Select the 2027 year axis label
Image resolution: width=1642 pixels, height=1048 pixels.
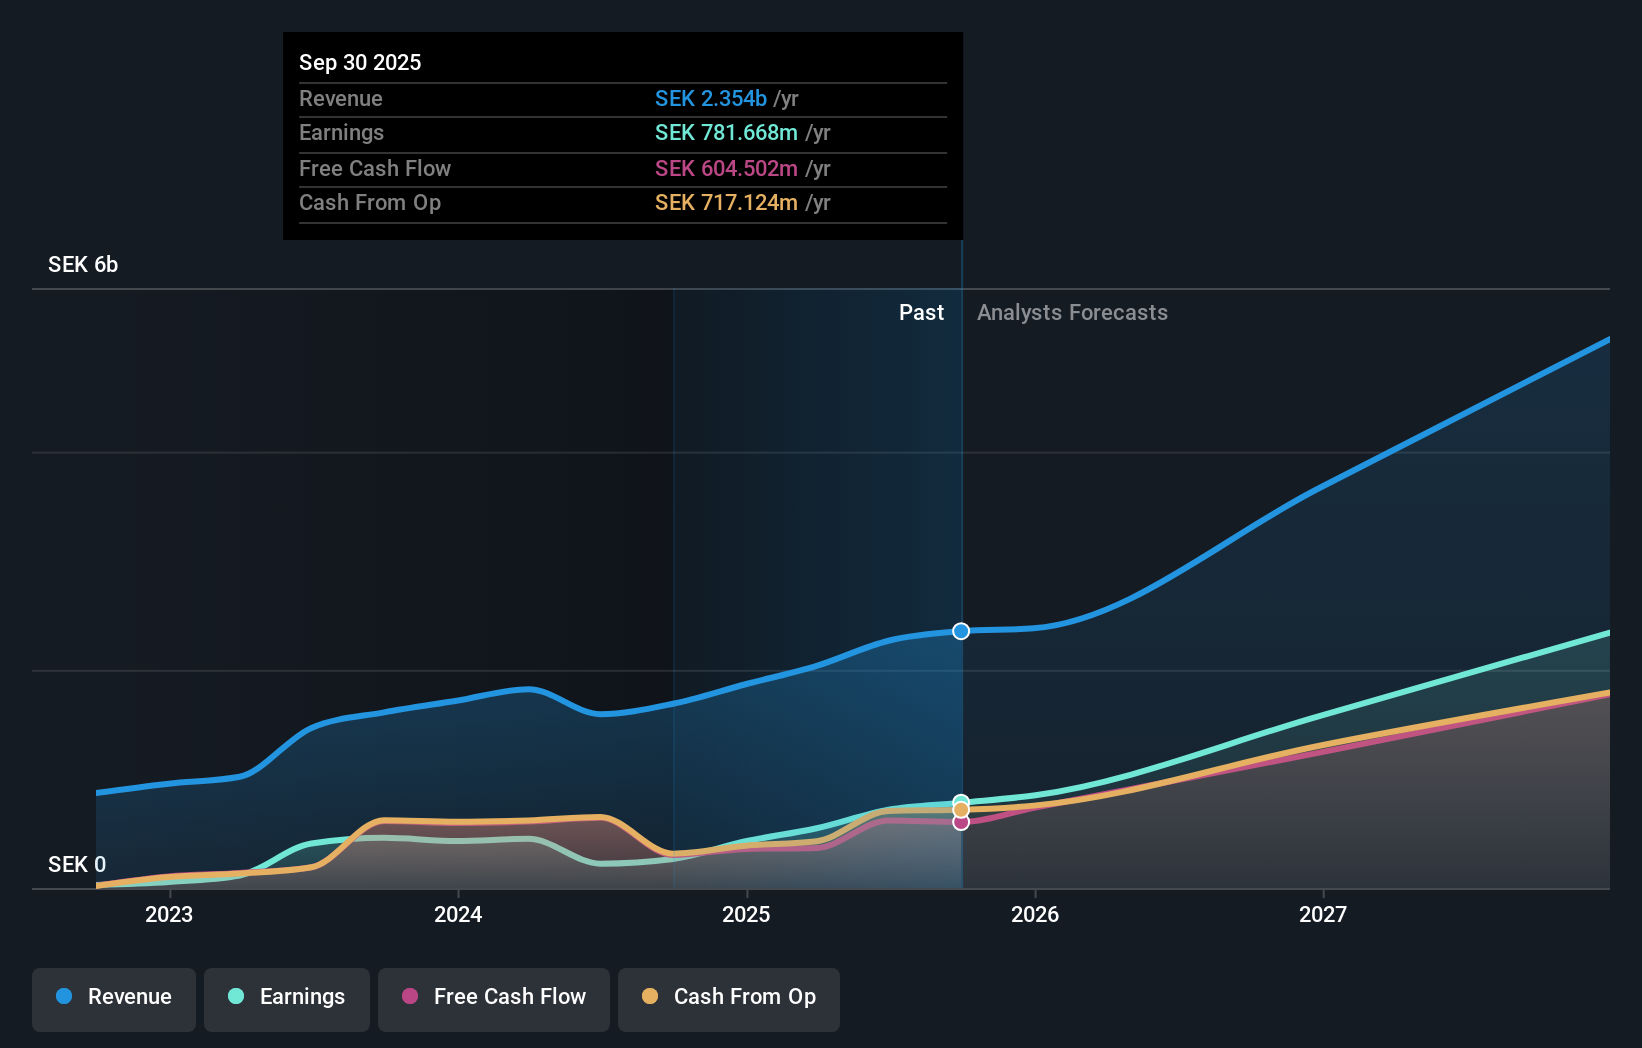click(x=1324, y=914)
